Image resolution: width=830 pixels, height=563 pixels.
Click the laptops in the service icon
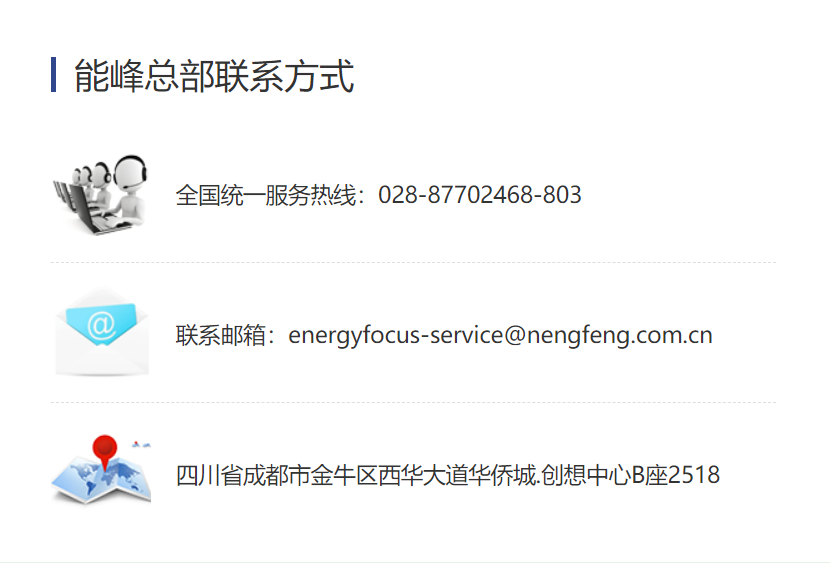85,209
